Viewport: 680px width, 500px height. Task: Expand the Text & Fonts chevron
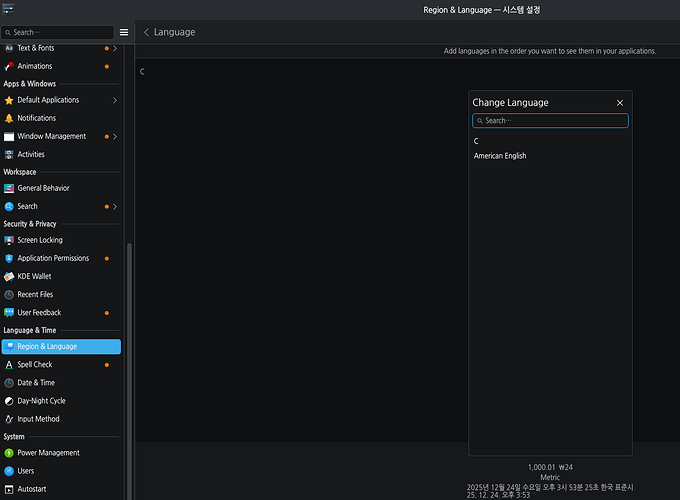pos(115,48)
